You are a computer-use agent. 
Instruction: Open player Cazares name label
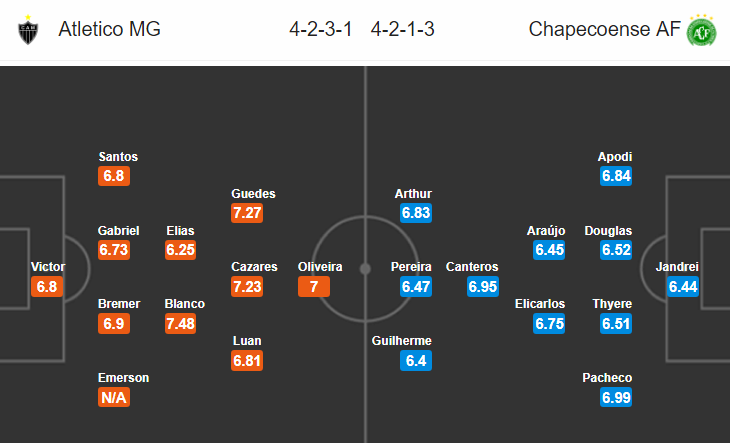click(x=254, y=267)
